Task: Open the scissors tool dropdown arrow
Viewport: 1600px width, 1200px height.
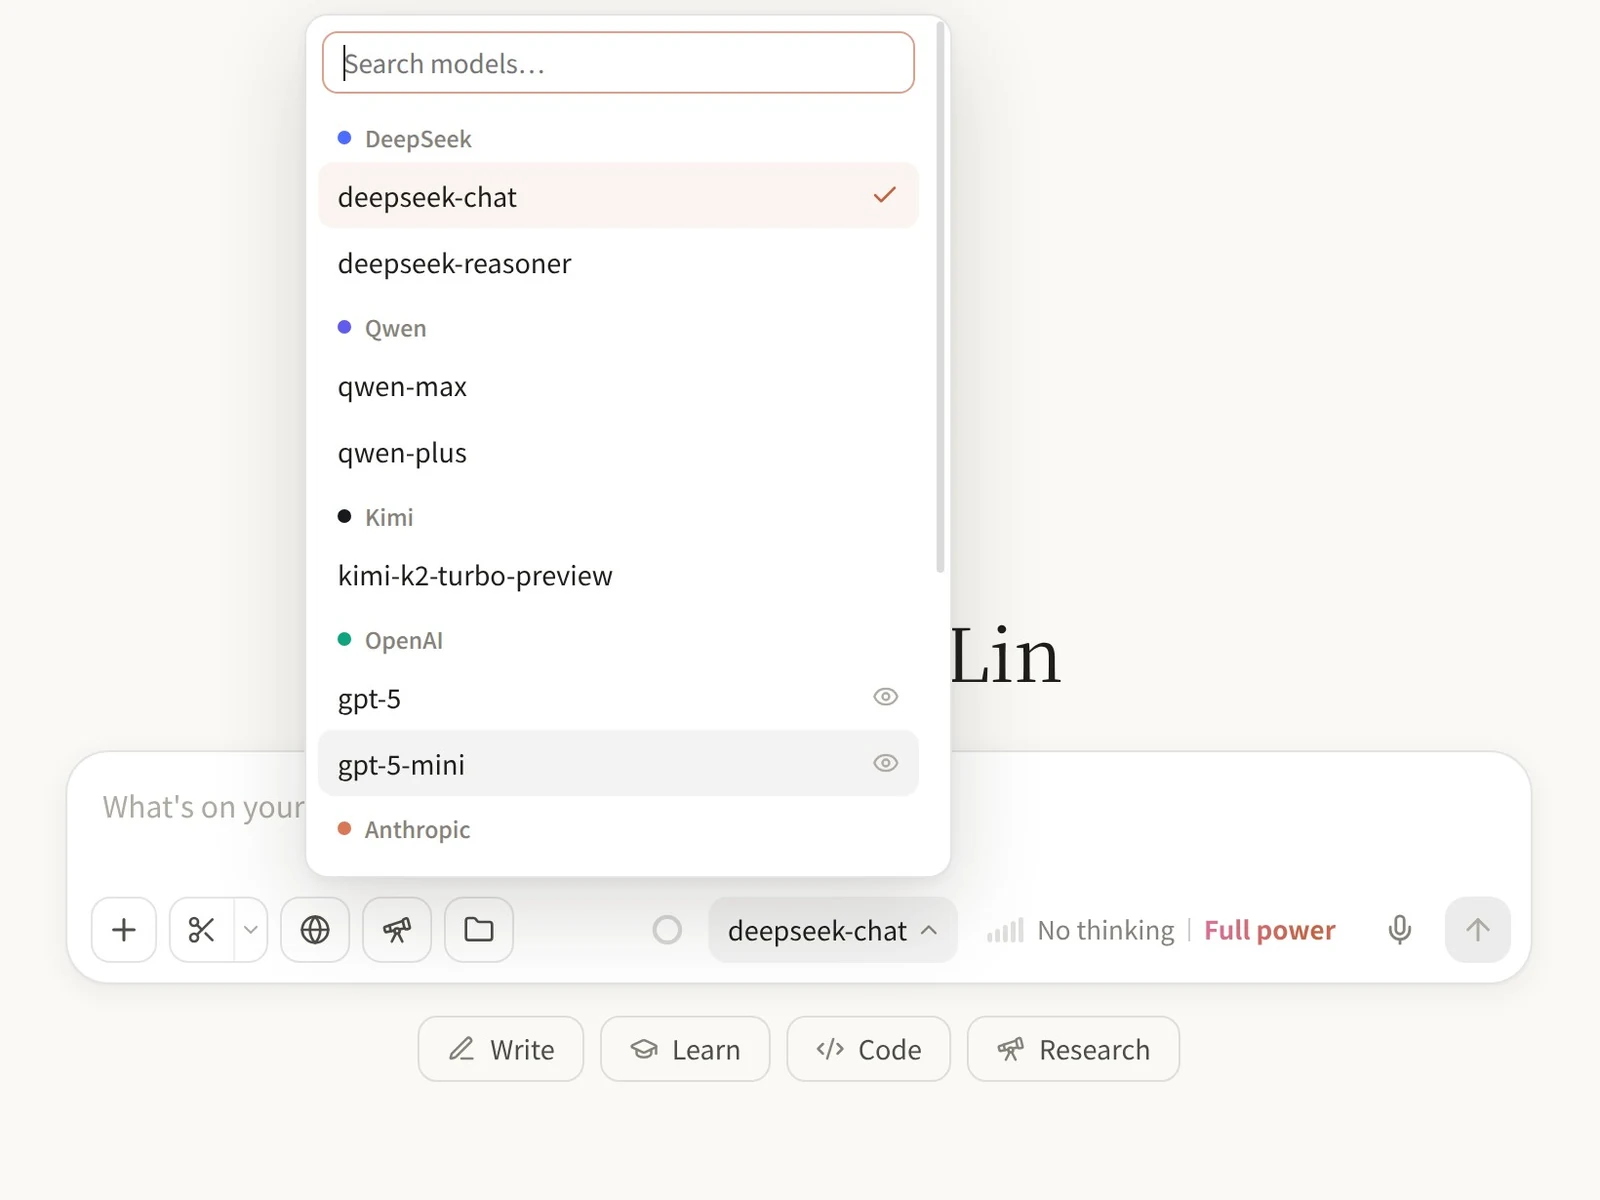Action: coord(251,930)
